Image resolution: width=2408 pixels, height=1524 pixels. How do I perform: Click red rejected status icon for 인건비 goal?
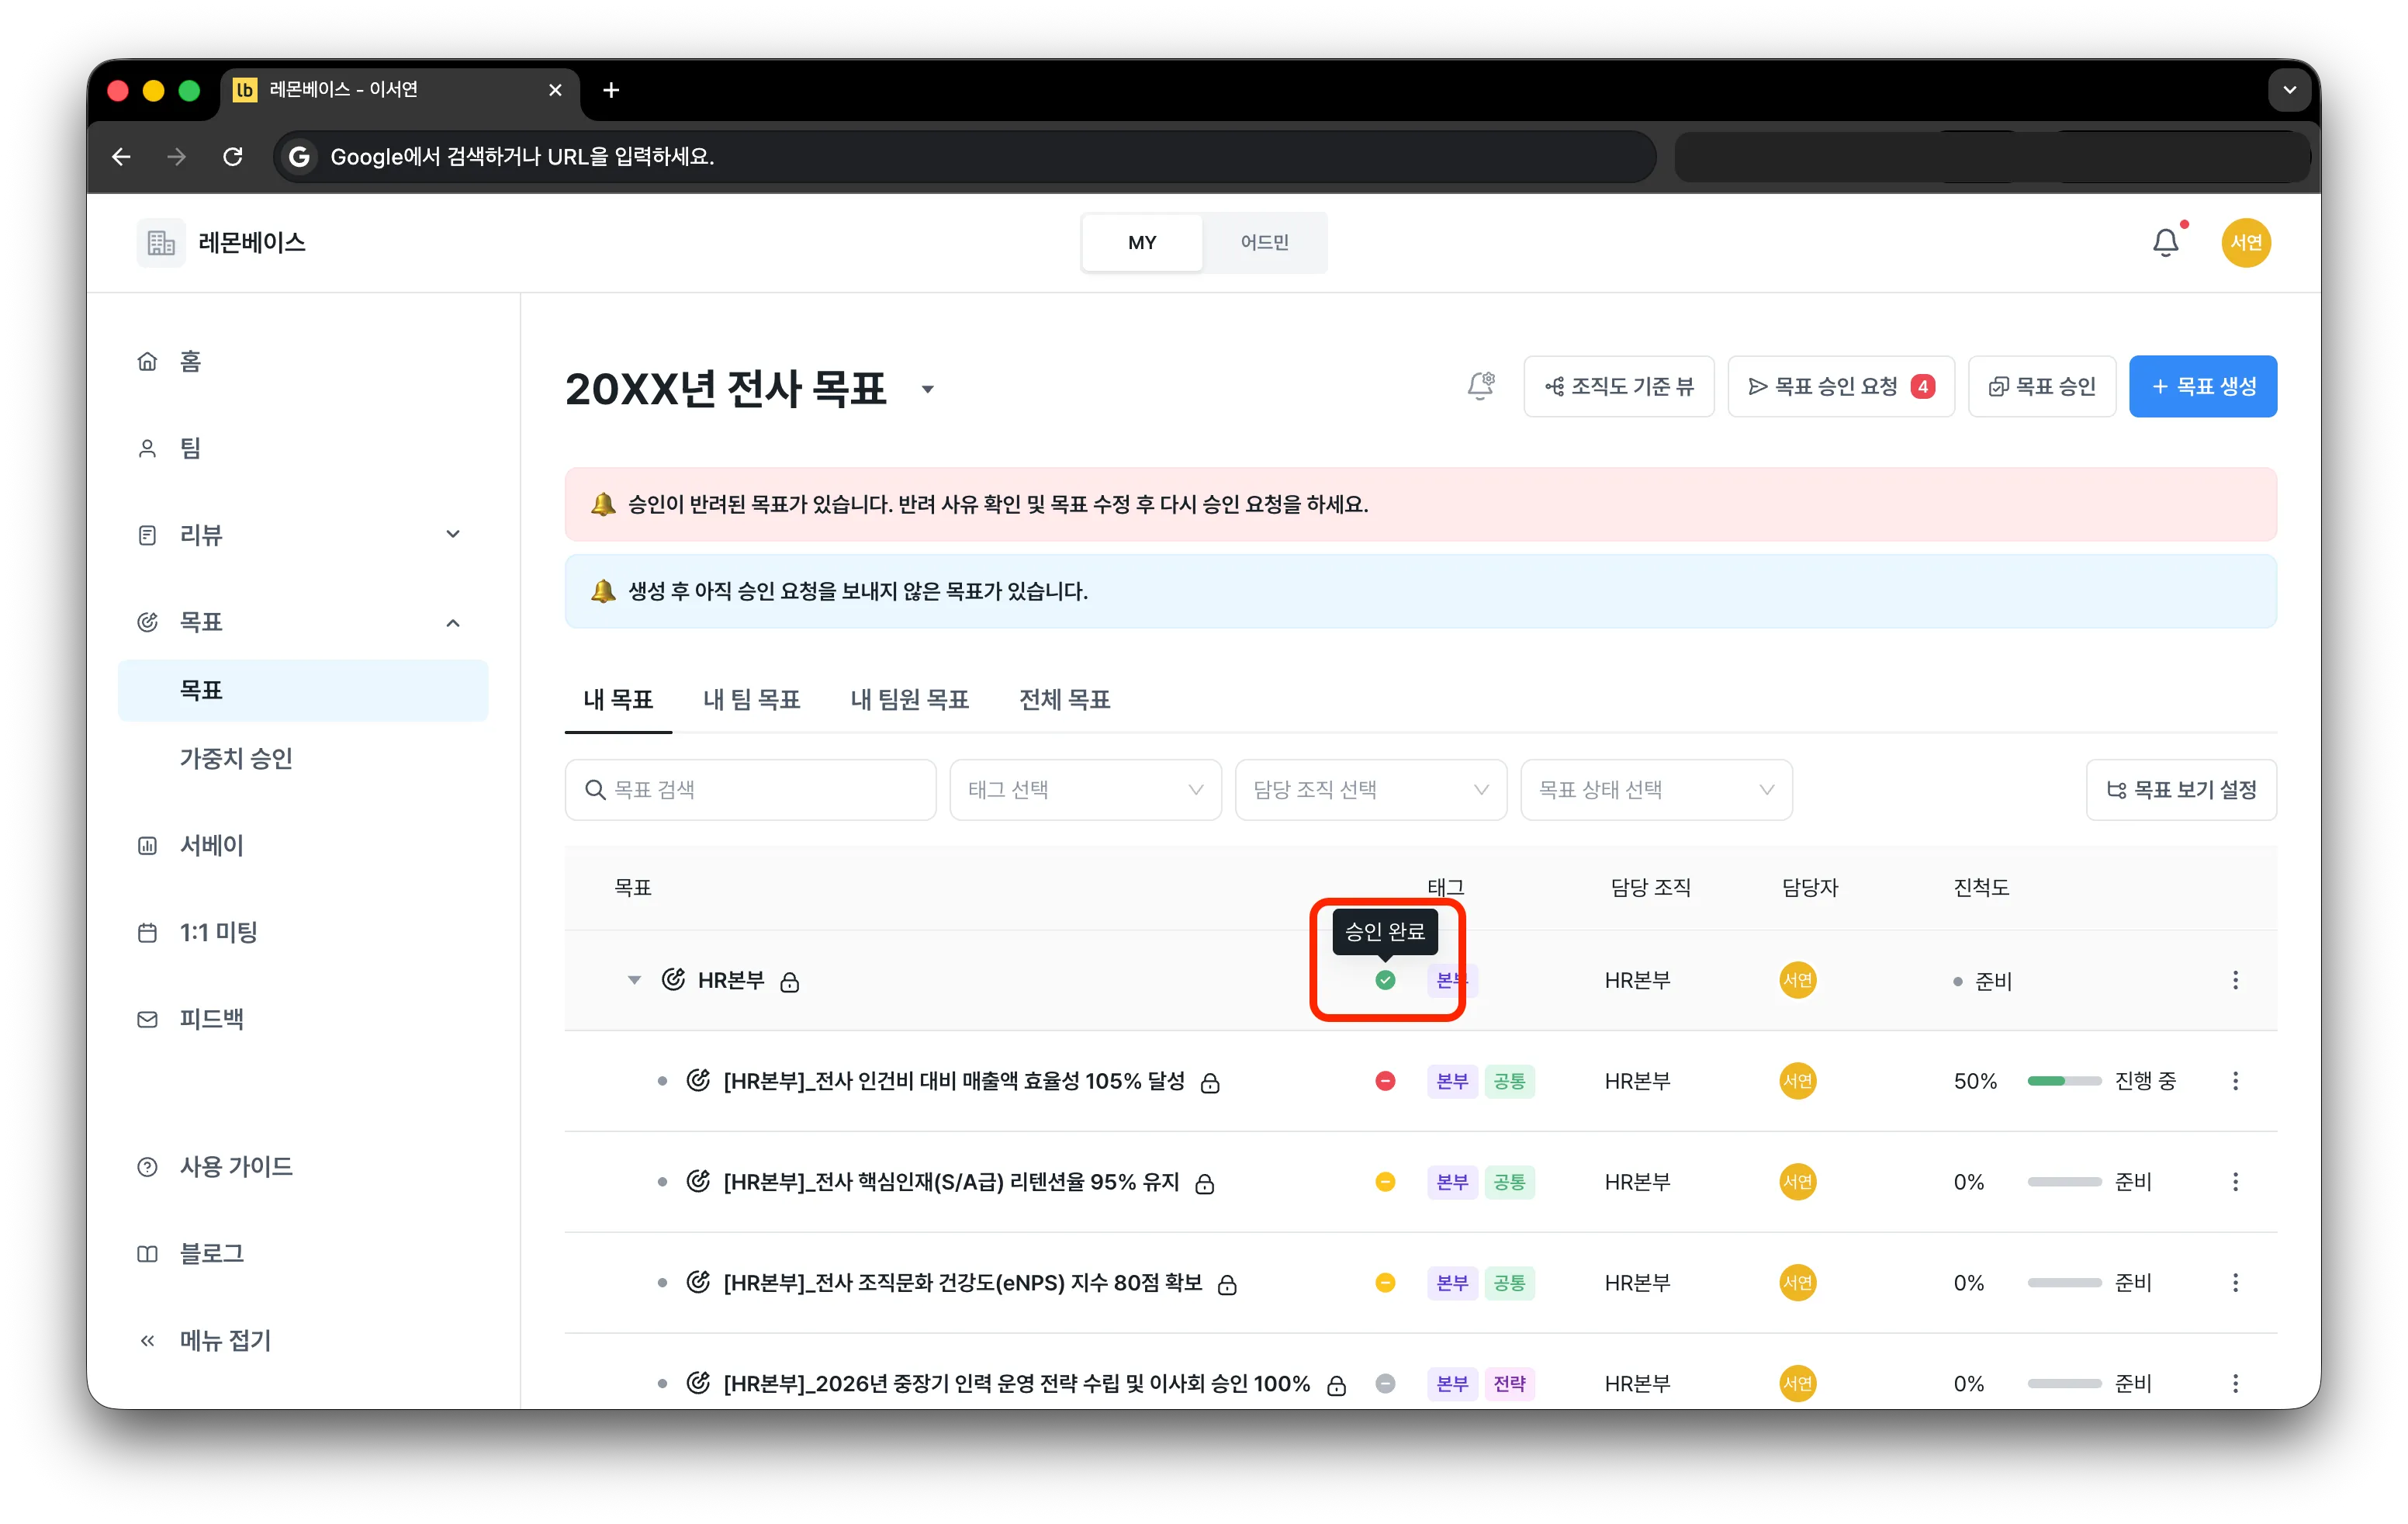pos(1385,1081)
